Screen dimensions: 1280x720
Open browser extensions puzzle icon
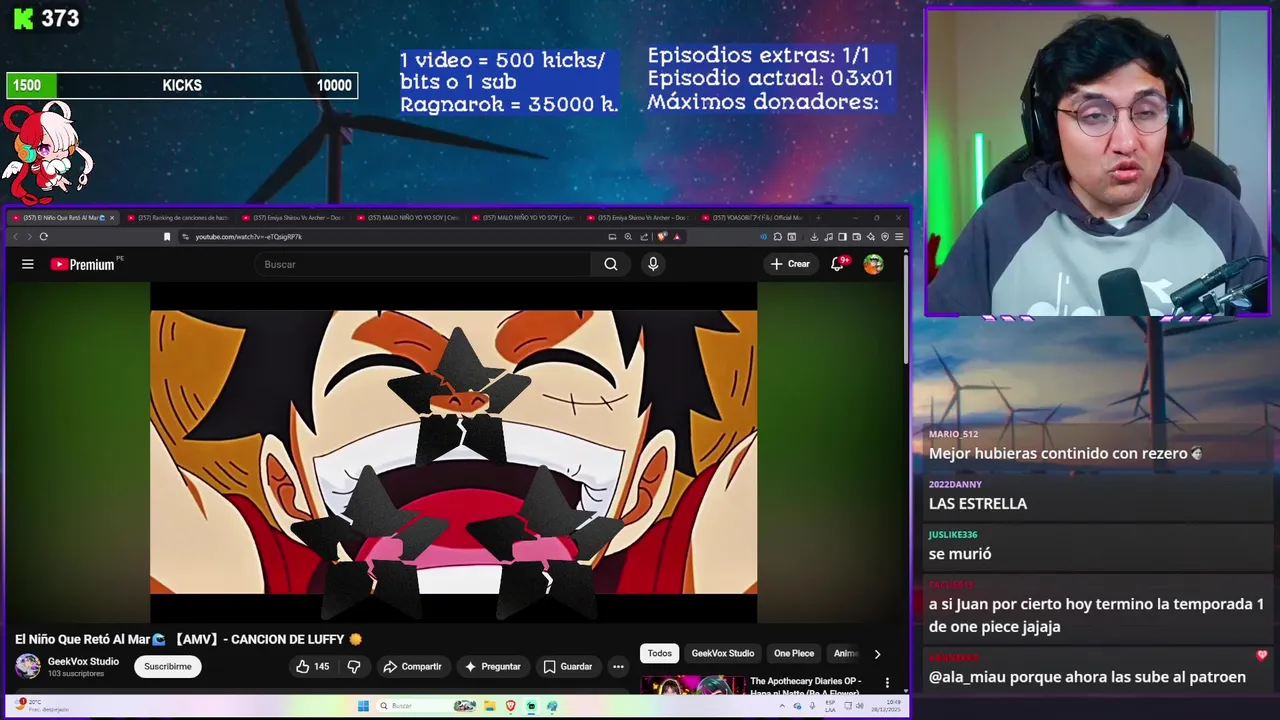point(778,237)
